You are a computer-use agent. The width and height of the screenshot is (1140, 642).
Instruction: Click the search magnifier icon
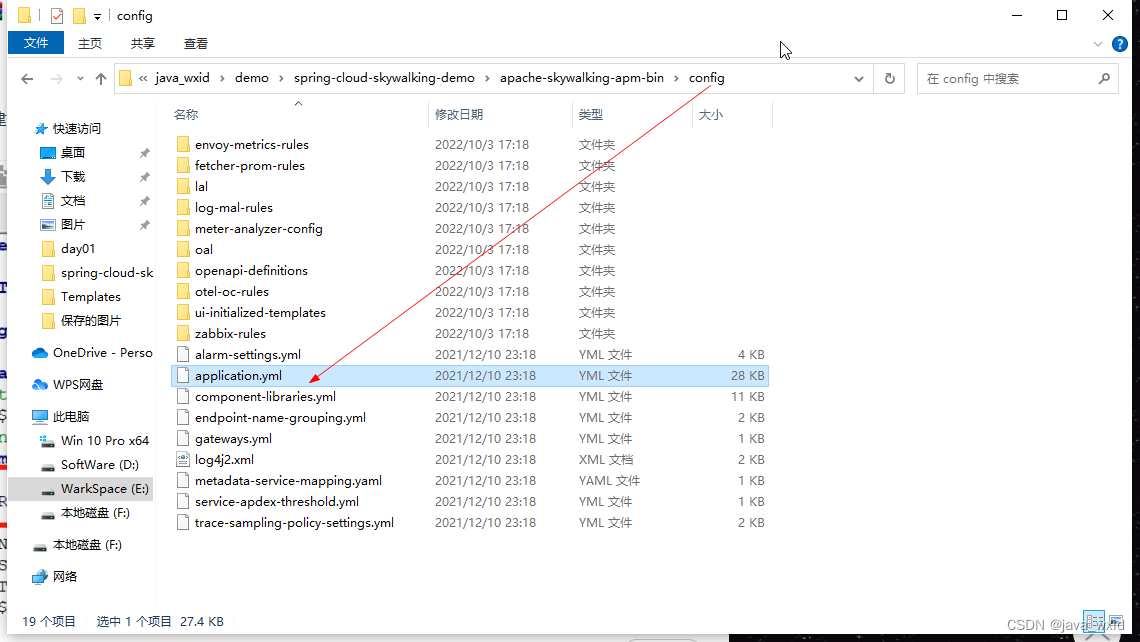coord(1104,79)
